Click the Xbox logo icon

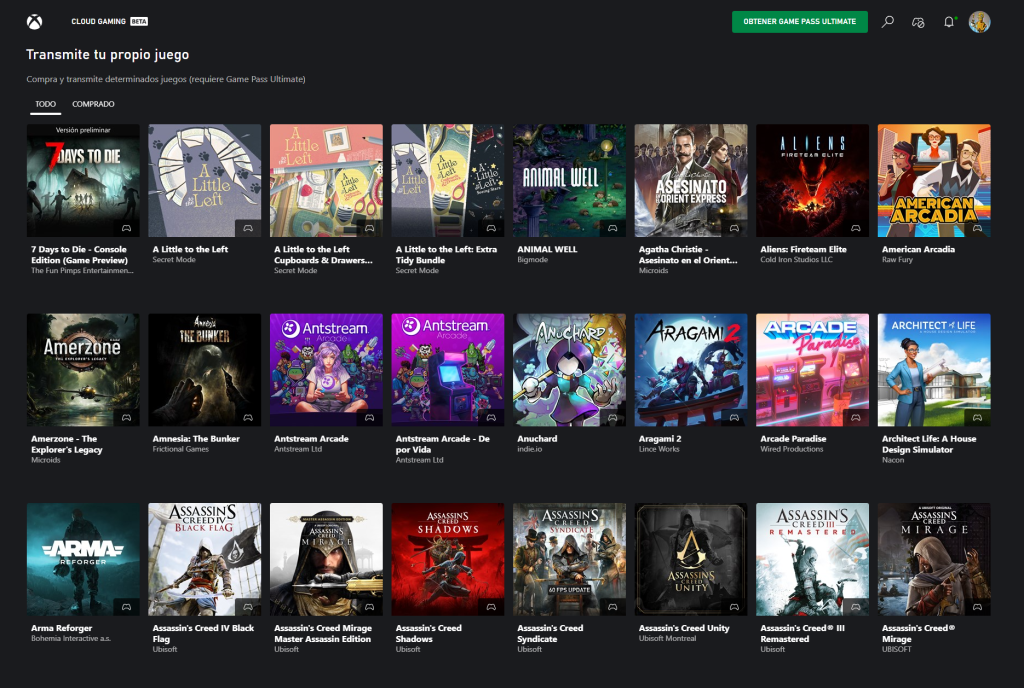35,21
